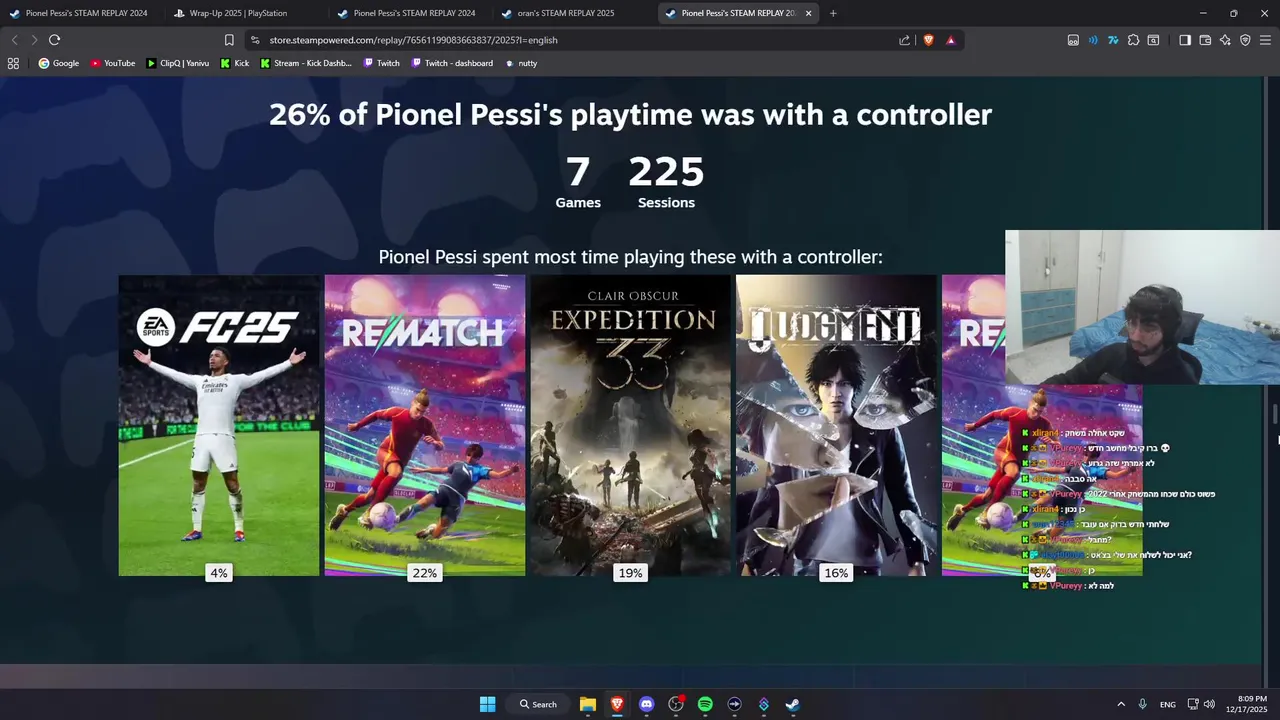Open the Kick bookmark
This screenshot has width=1280, height=720.
coord(235,63)
